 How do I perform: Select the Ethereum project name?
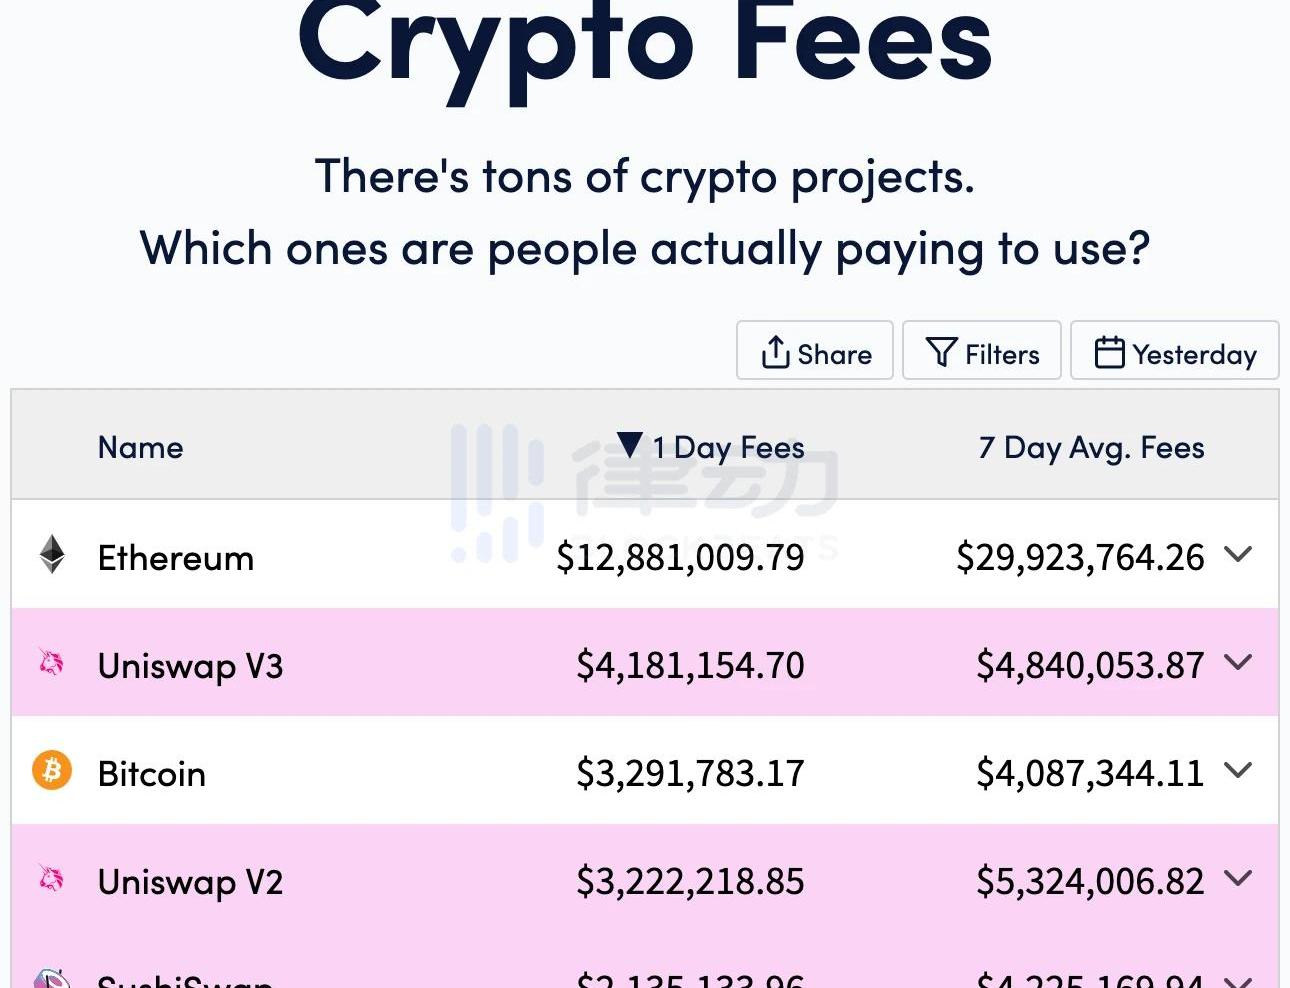[176, 558]
